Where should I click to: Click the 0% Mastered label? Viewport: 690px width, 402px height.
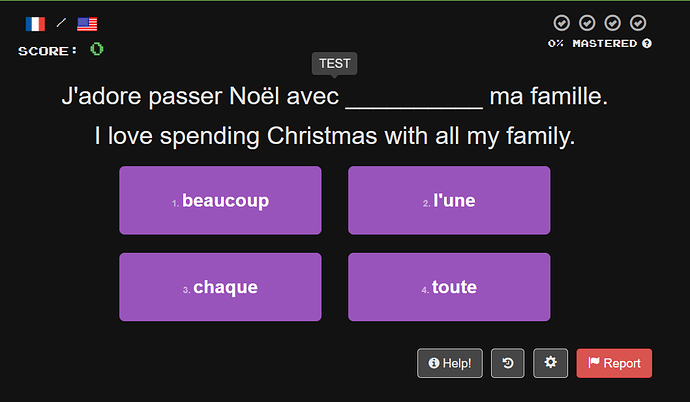[593, 44]
